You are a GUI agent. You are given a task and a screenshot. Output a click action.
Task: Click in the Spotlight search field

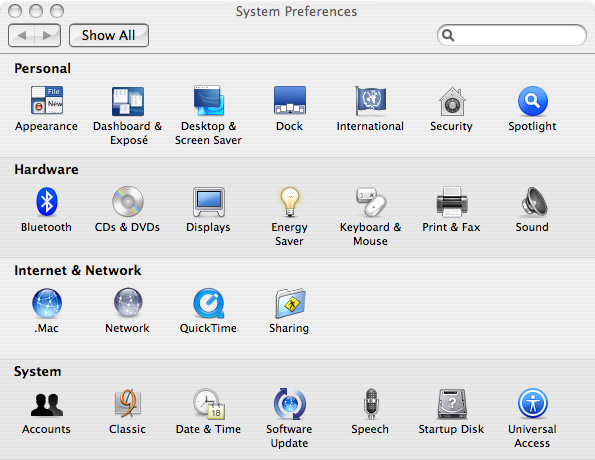[512, 35]
